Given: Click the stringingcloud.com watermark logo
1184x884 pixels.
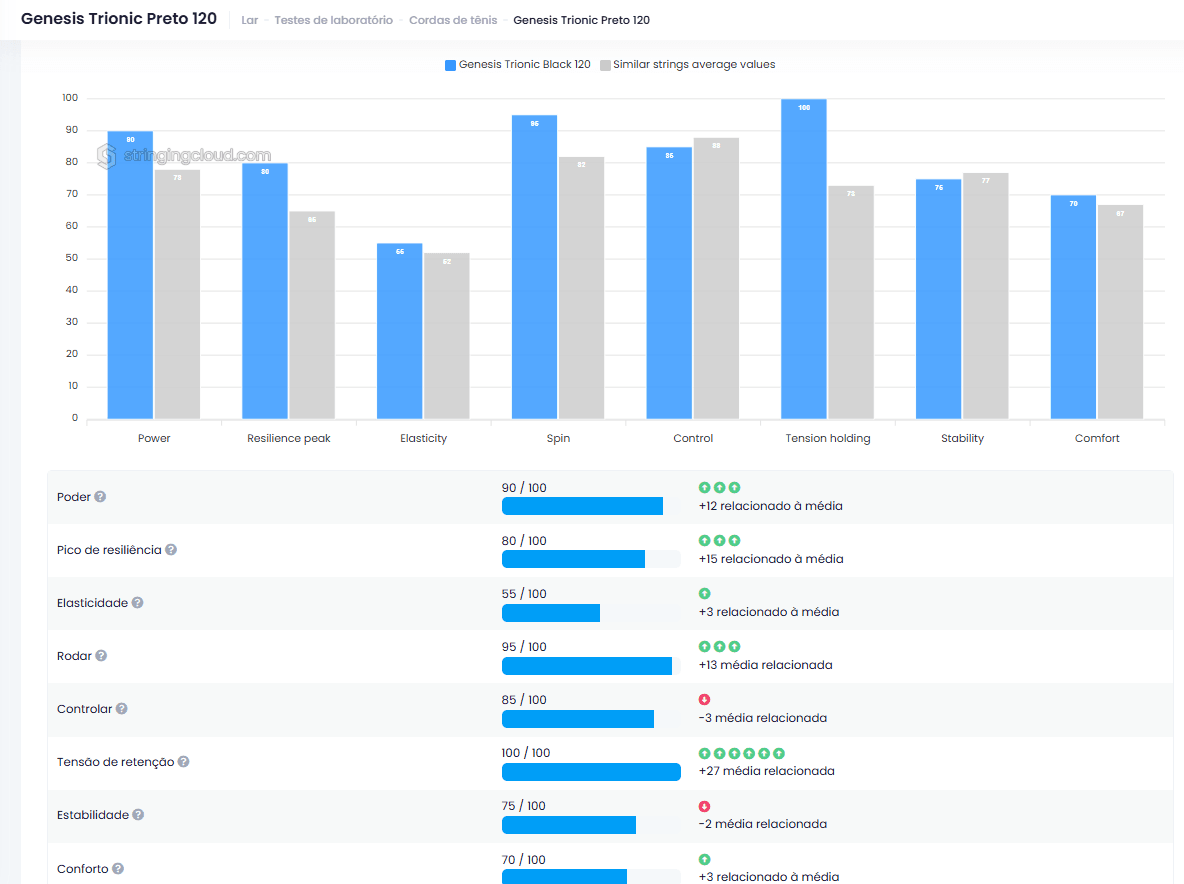Looking at the screenshot, I should pos(184,156).
